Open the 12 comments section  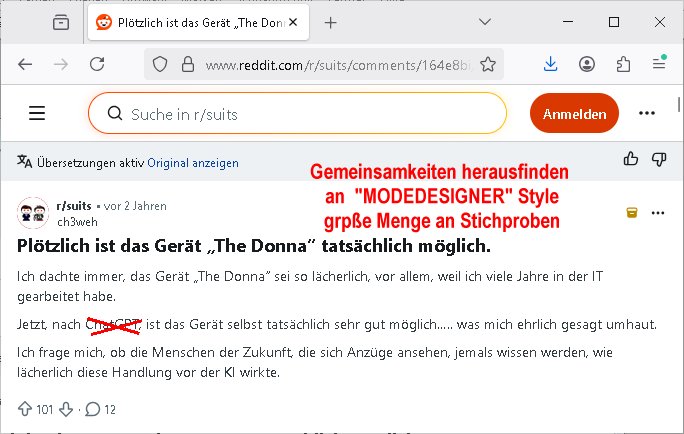pos(100,408)
